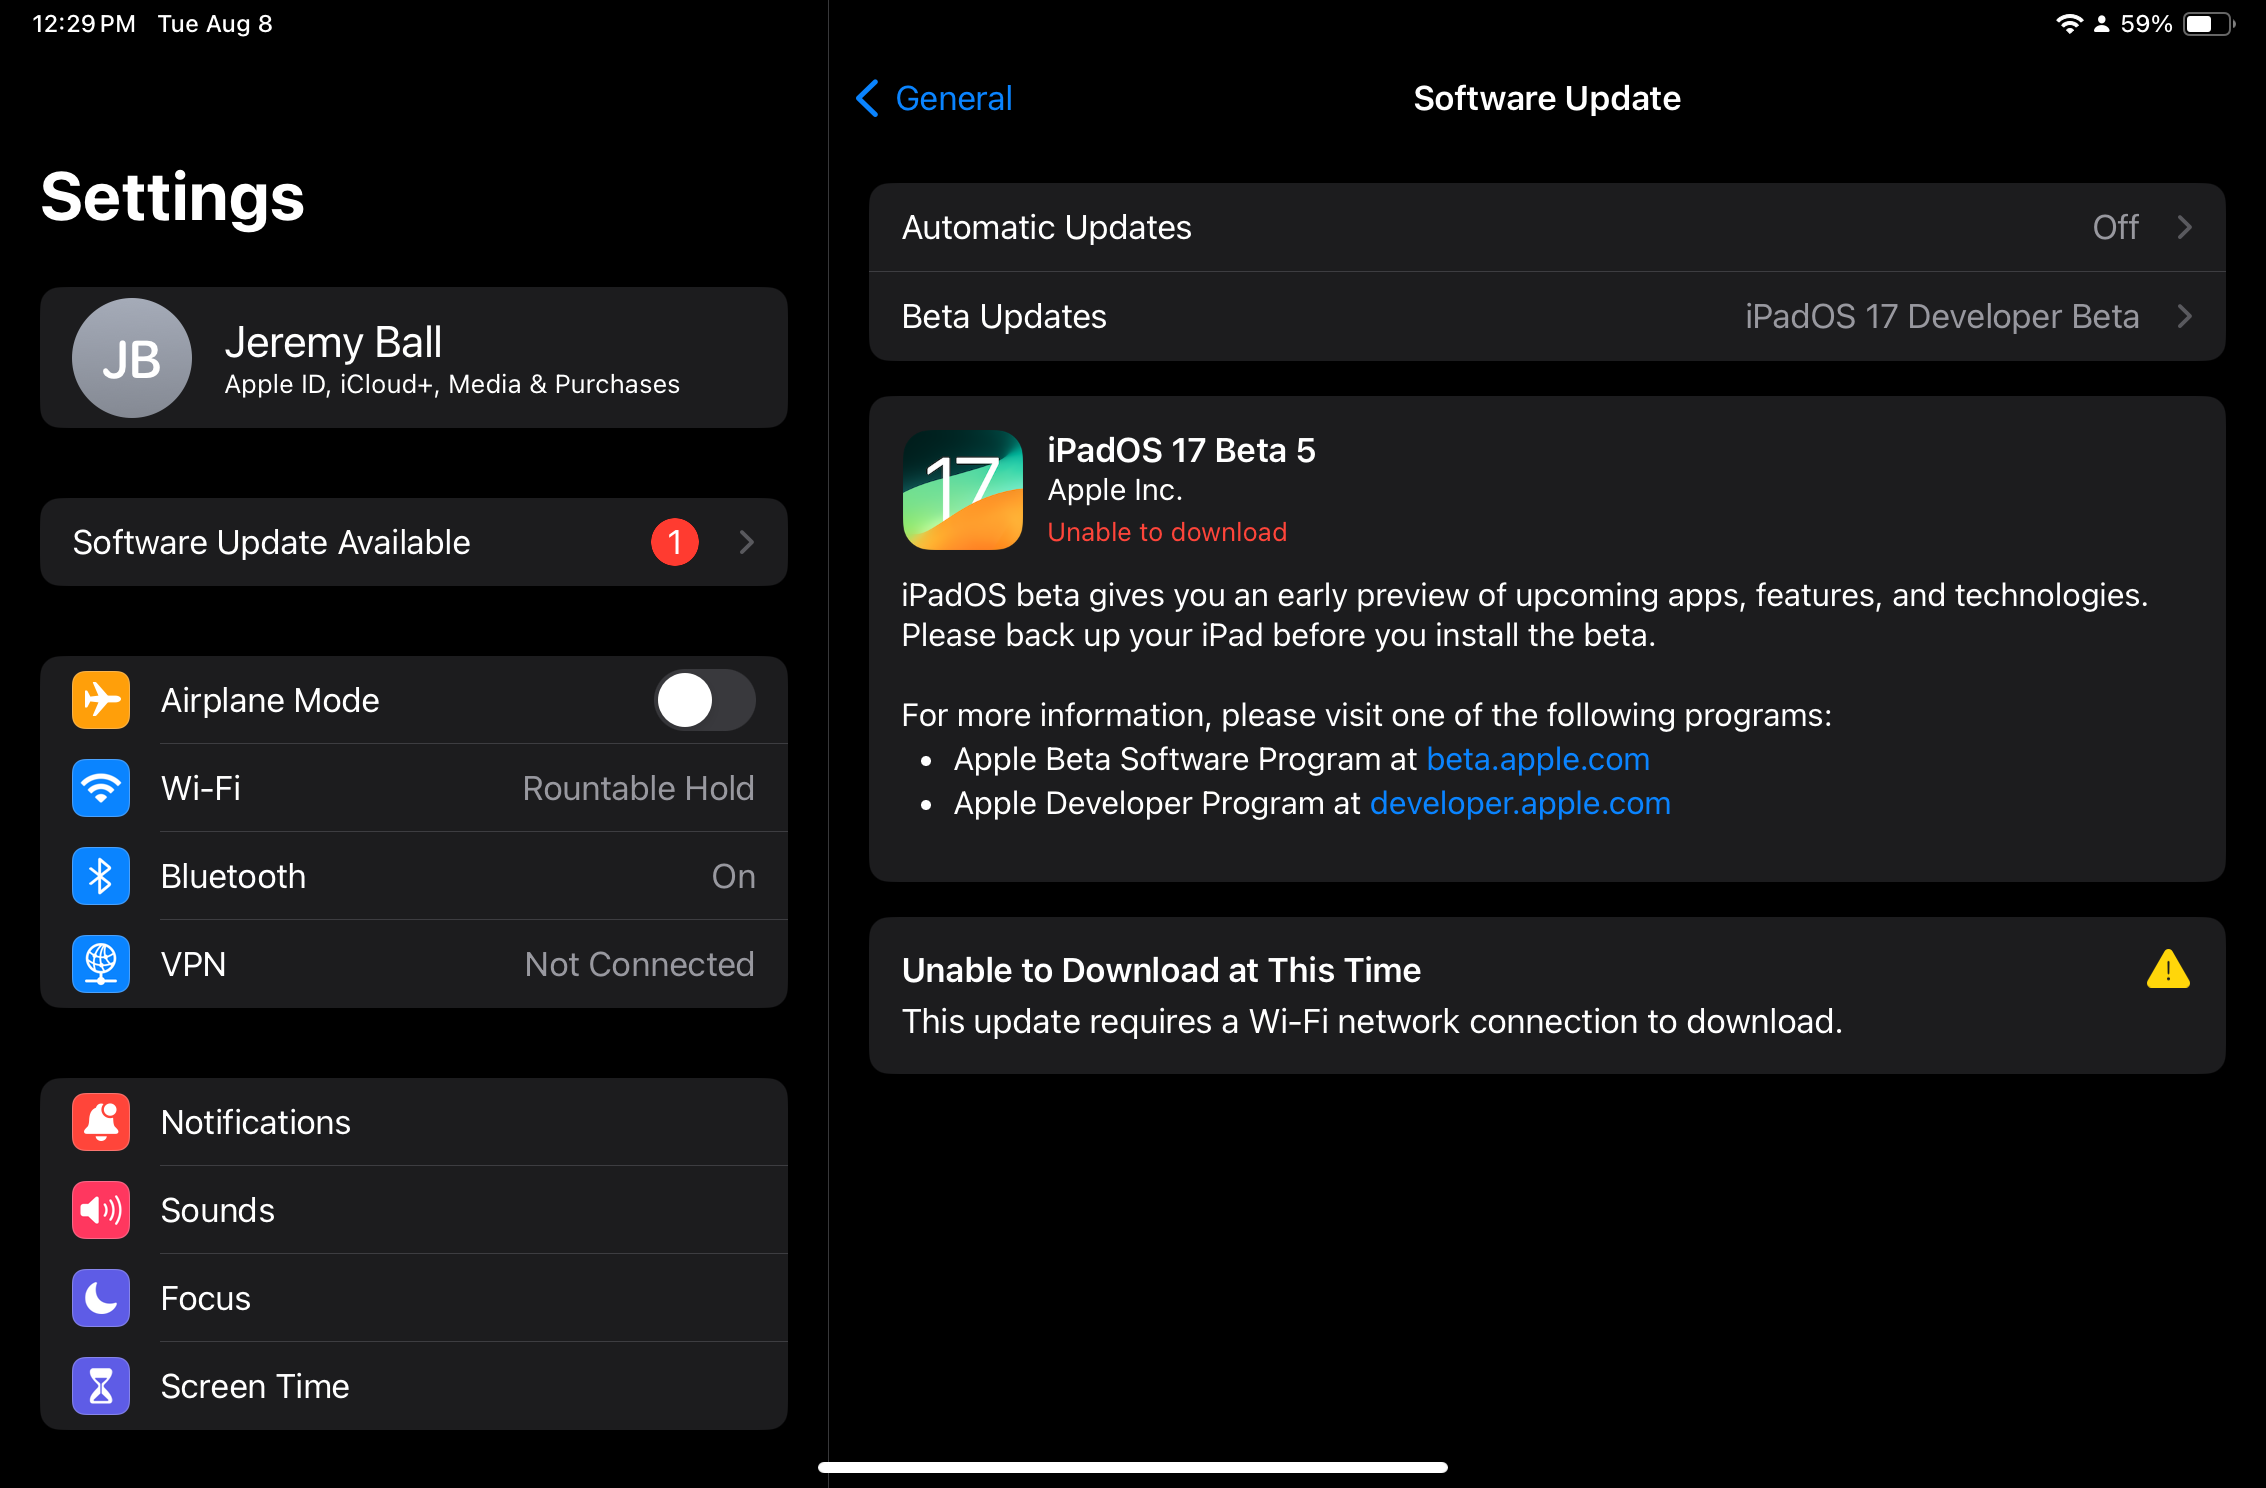Image resolution: width=2266 pixels, height=1488 pixels.
Task: Tap the Not Connected VPN status
Action: pos(640,964)
